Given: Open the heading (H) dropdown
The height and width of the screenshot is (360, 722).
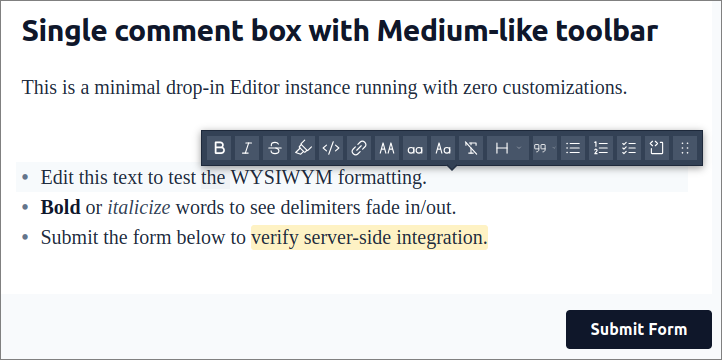Looking at the screenshot, I should [508, 148].
